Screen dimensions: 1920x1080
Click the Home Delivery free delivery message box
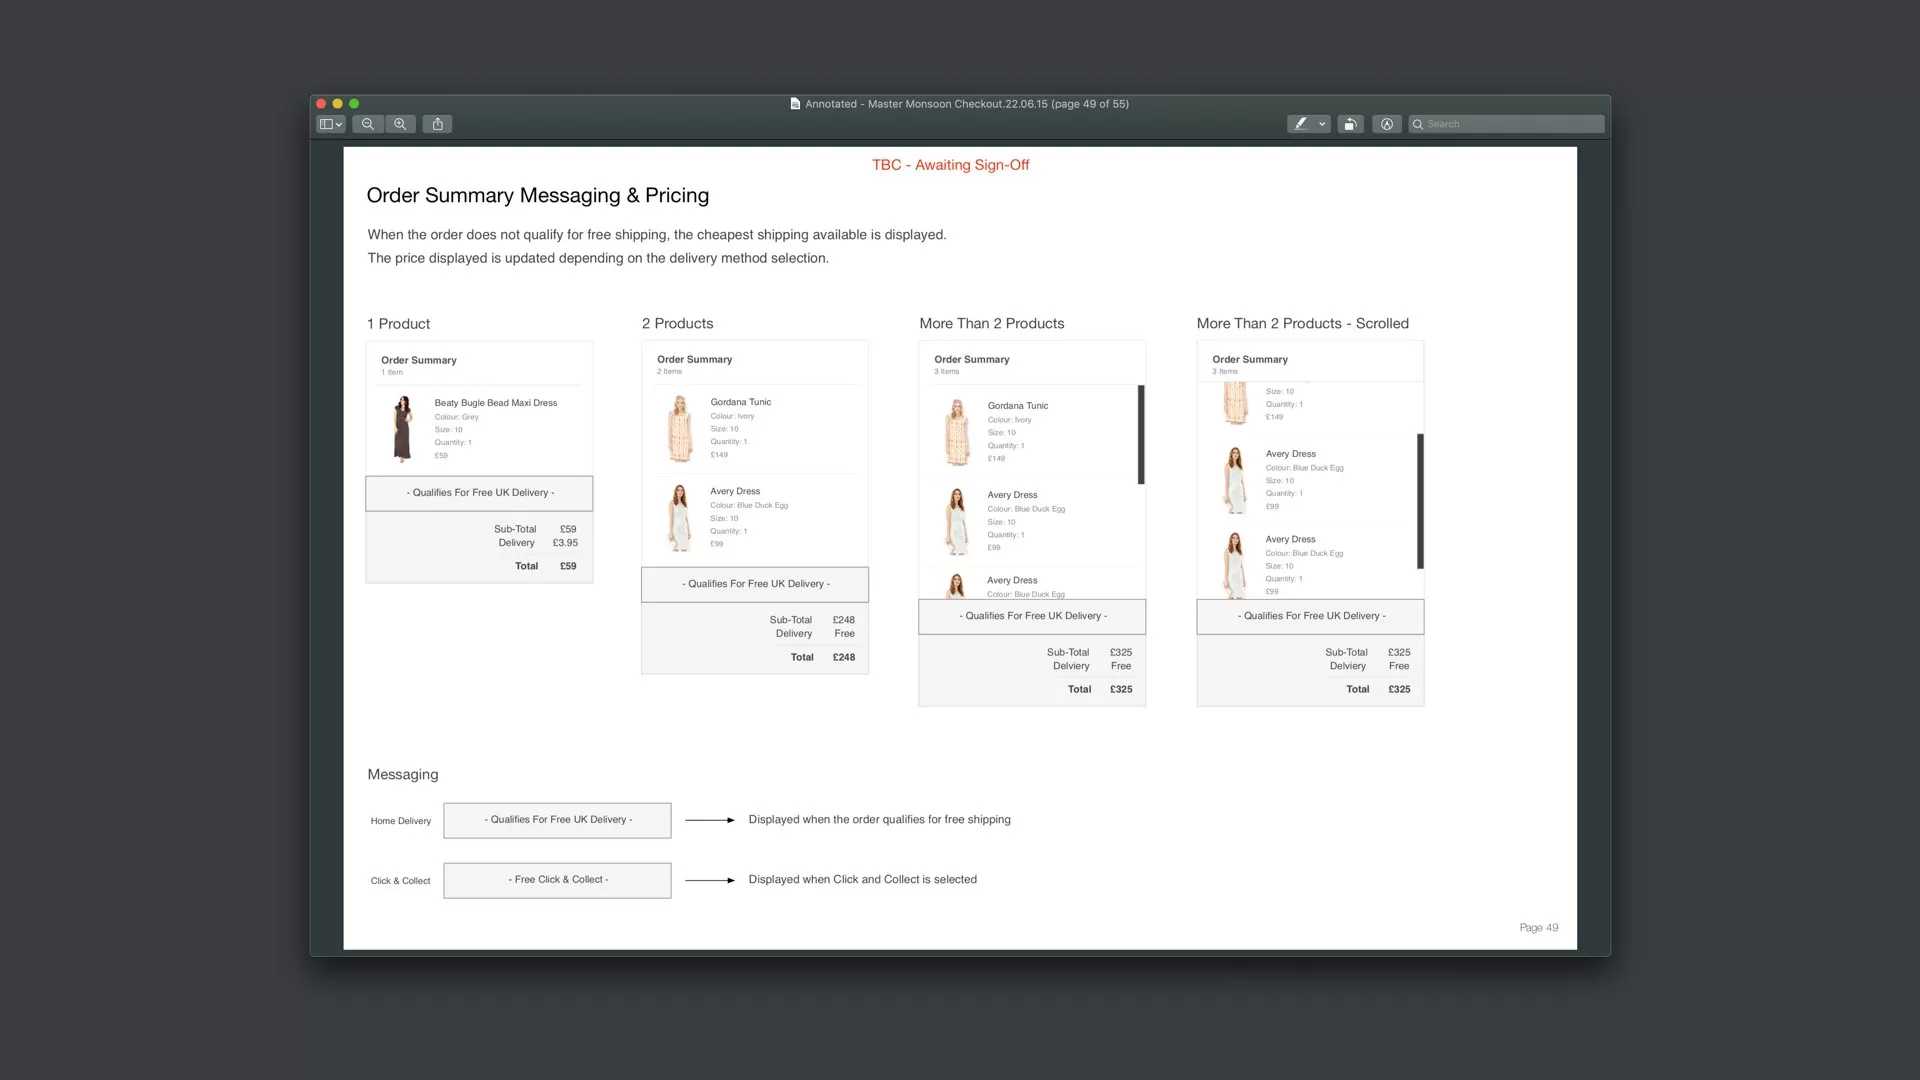tap(557, 820)
